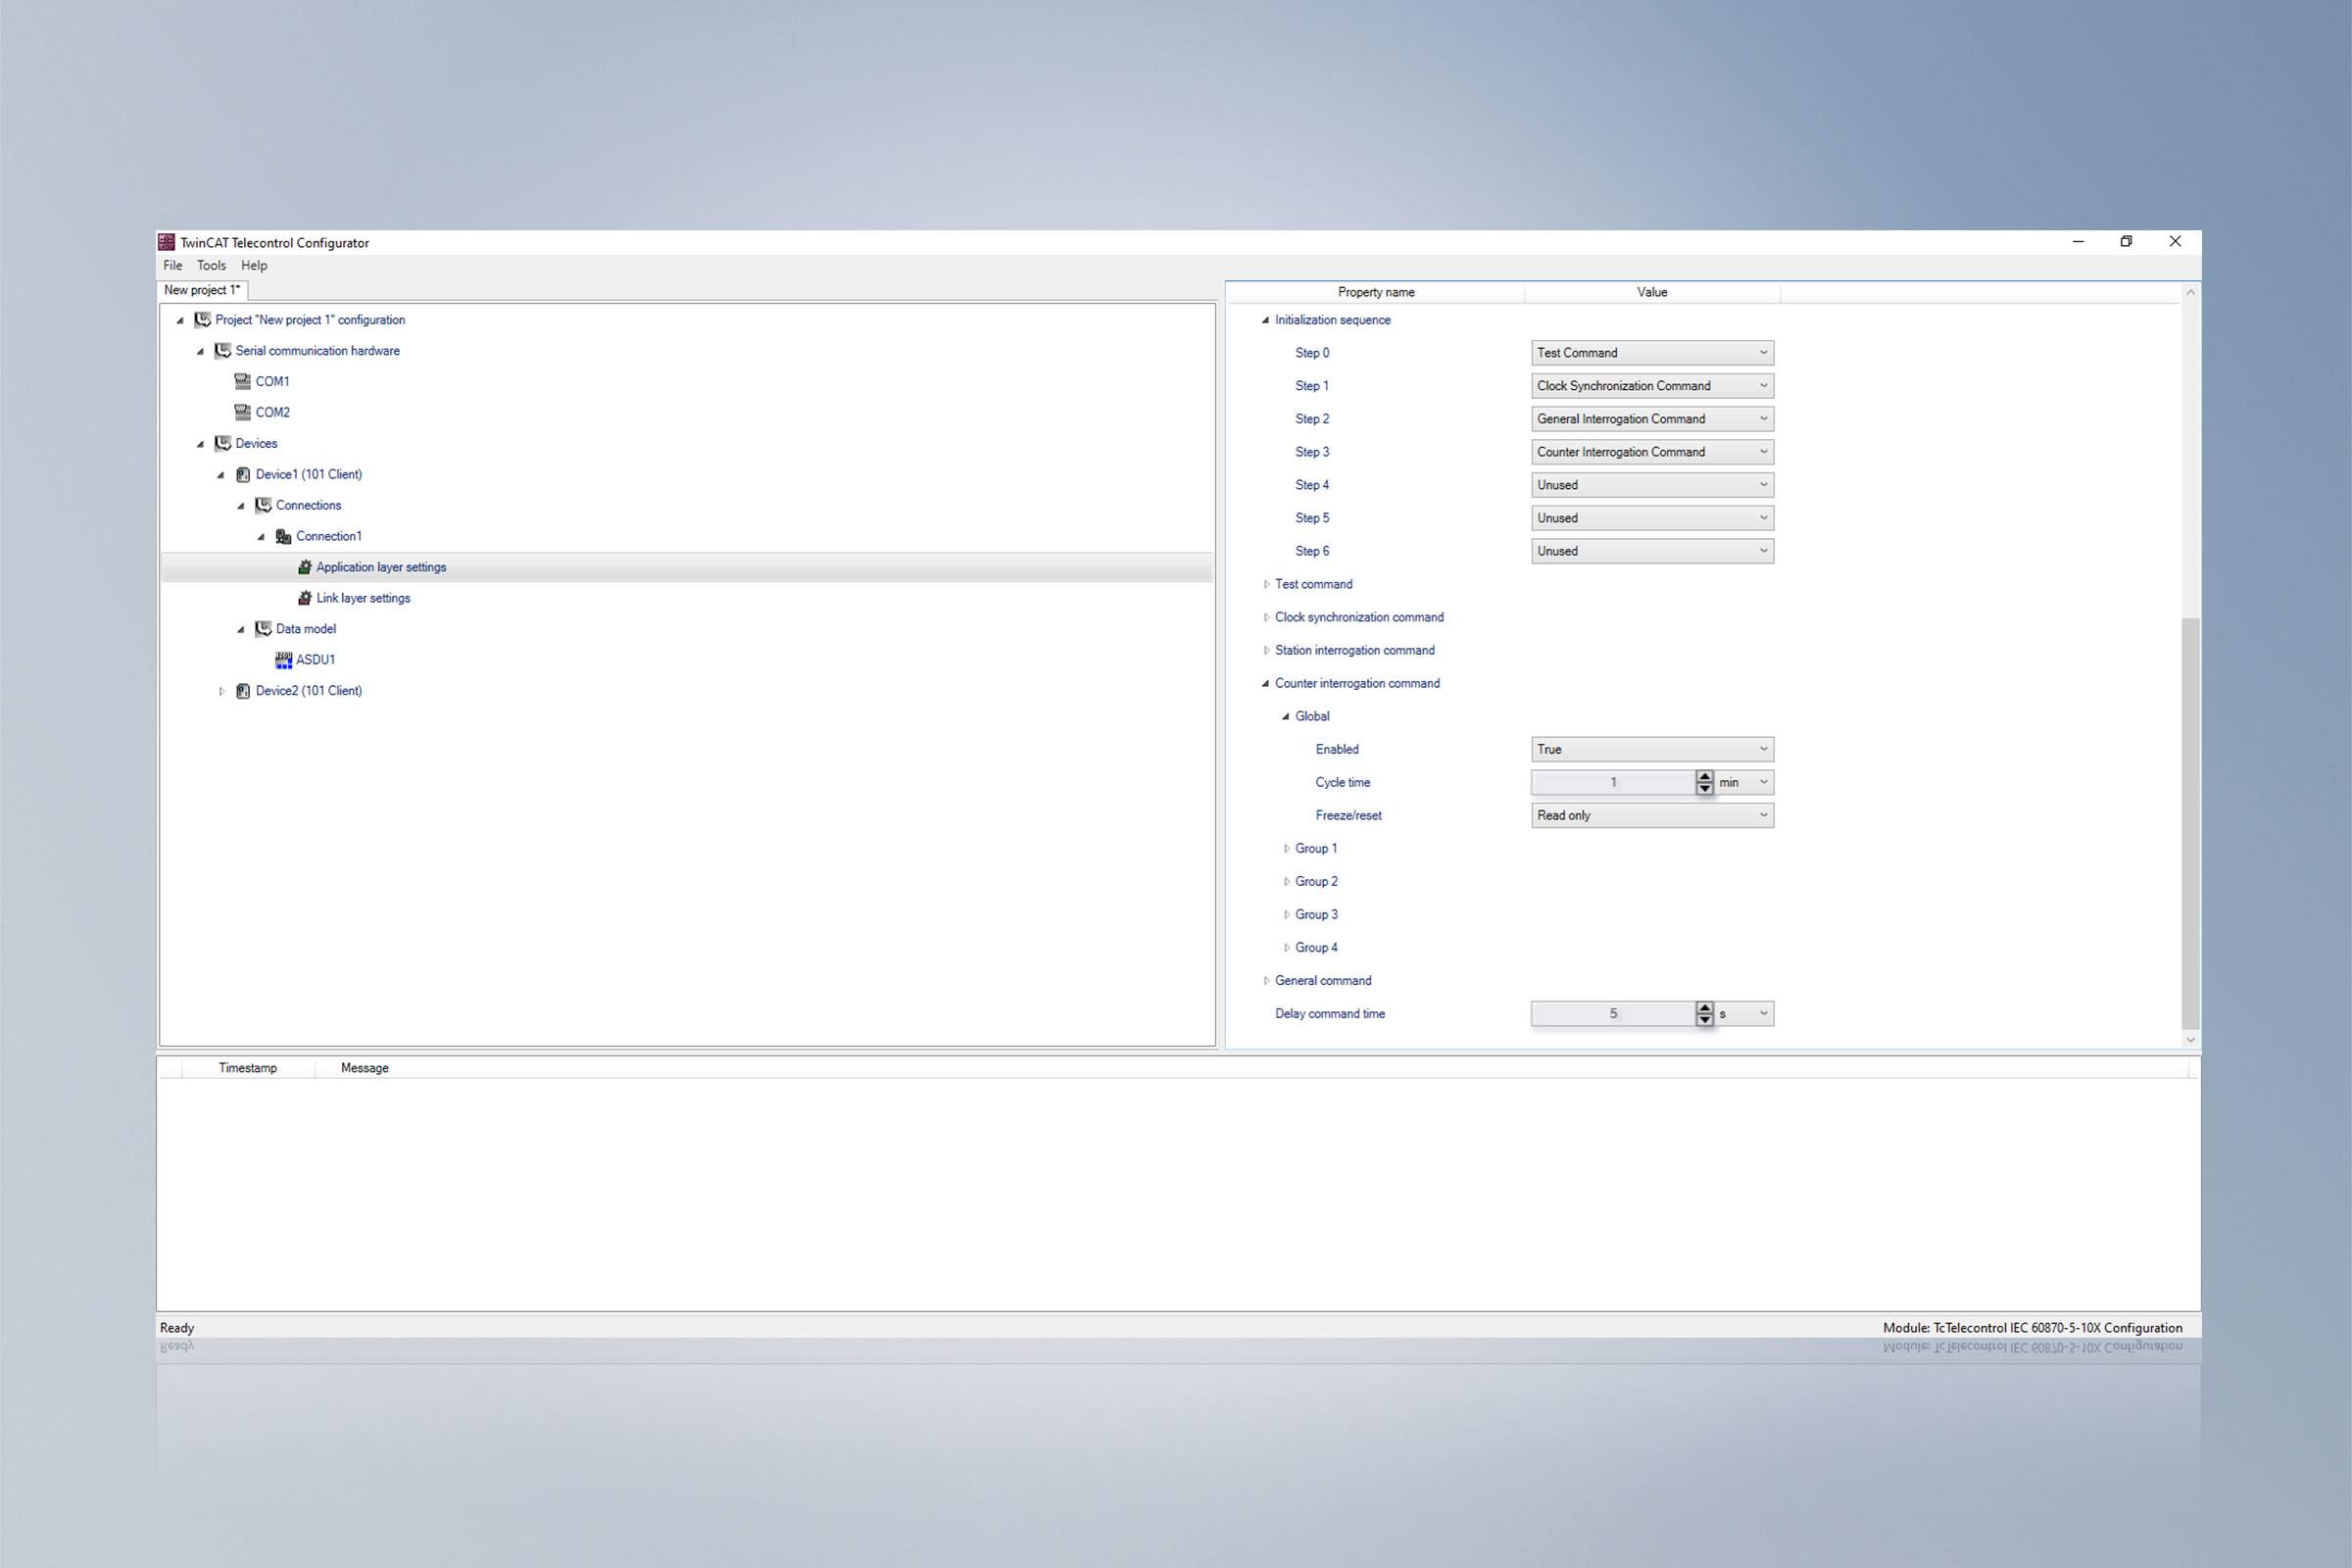
Task: Expand the Device2 (101 Client) tree node
Action: pos(222,691)
